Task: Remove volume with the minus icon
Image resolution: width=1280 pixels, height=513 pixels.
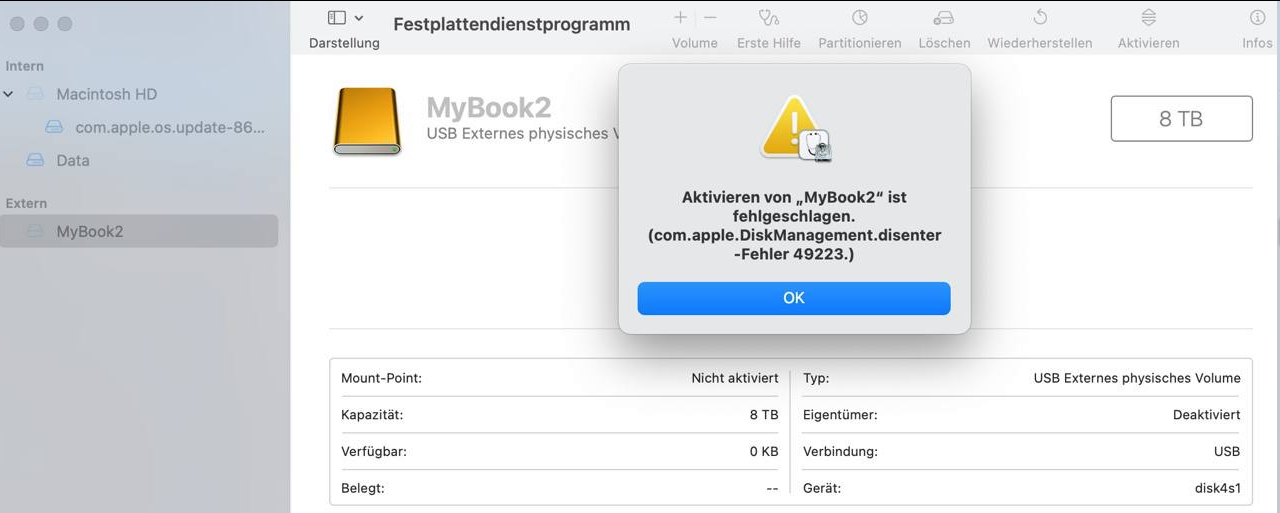Action: (x=710, y=18)
